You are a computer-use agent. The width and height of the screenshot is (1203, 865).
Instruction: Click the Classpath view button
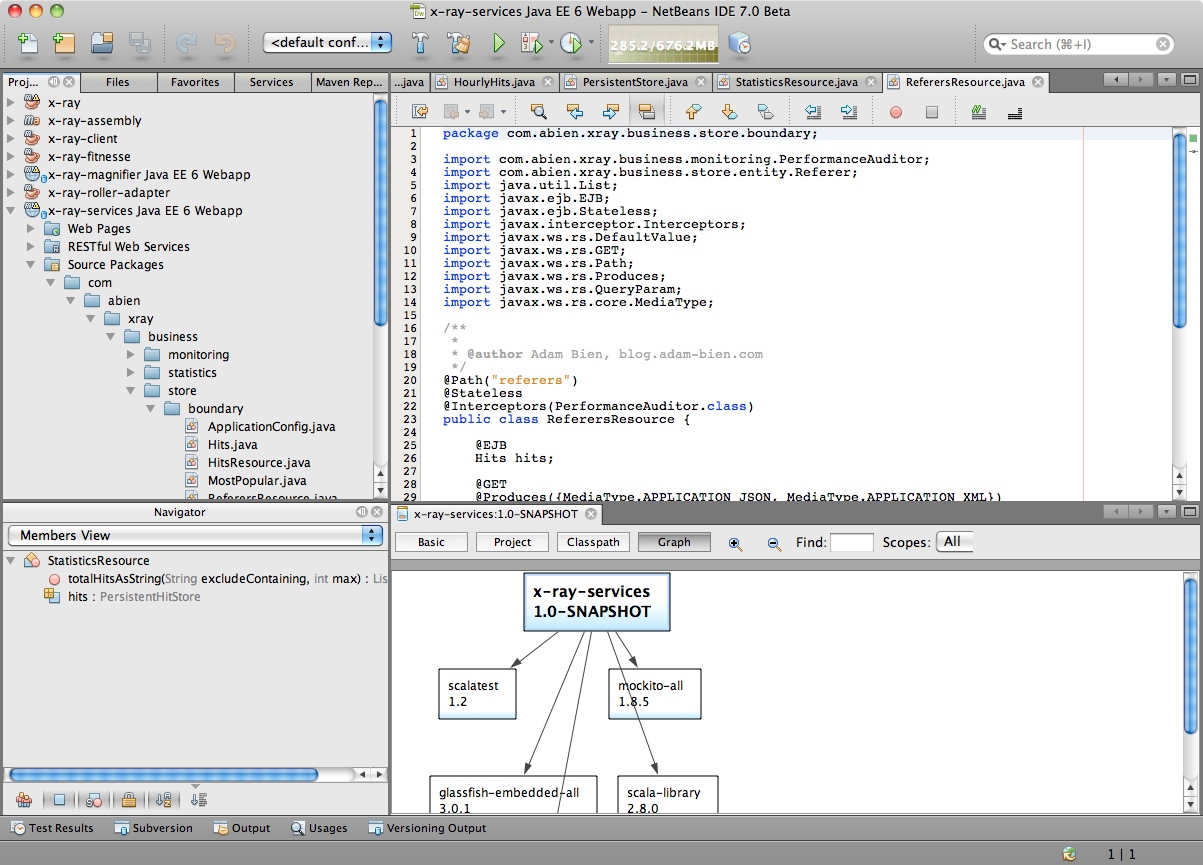pos(593,542)
